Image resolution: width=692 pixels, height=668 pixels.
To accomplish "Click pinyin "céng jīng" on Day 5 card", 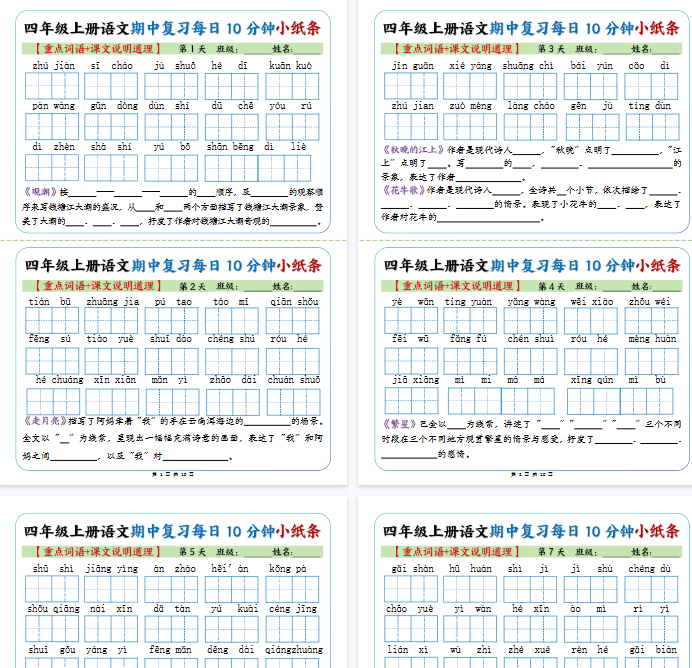I will [x=293, y=609].
